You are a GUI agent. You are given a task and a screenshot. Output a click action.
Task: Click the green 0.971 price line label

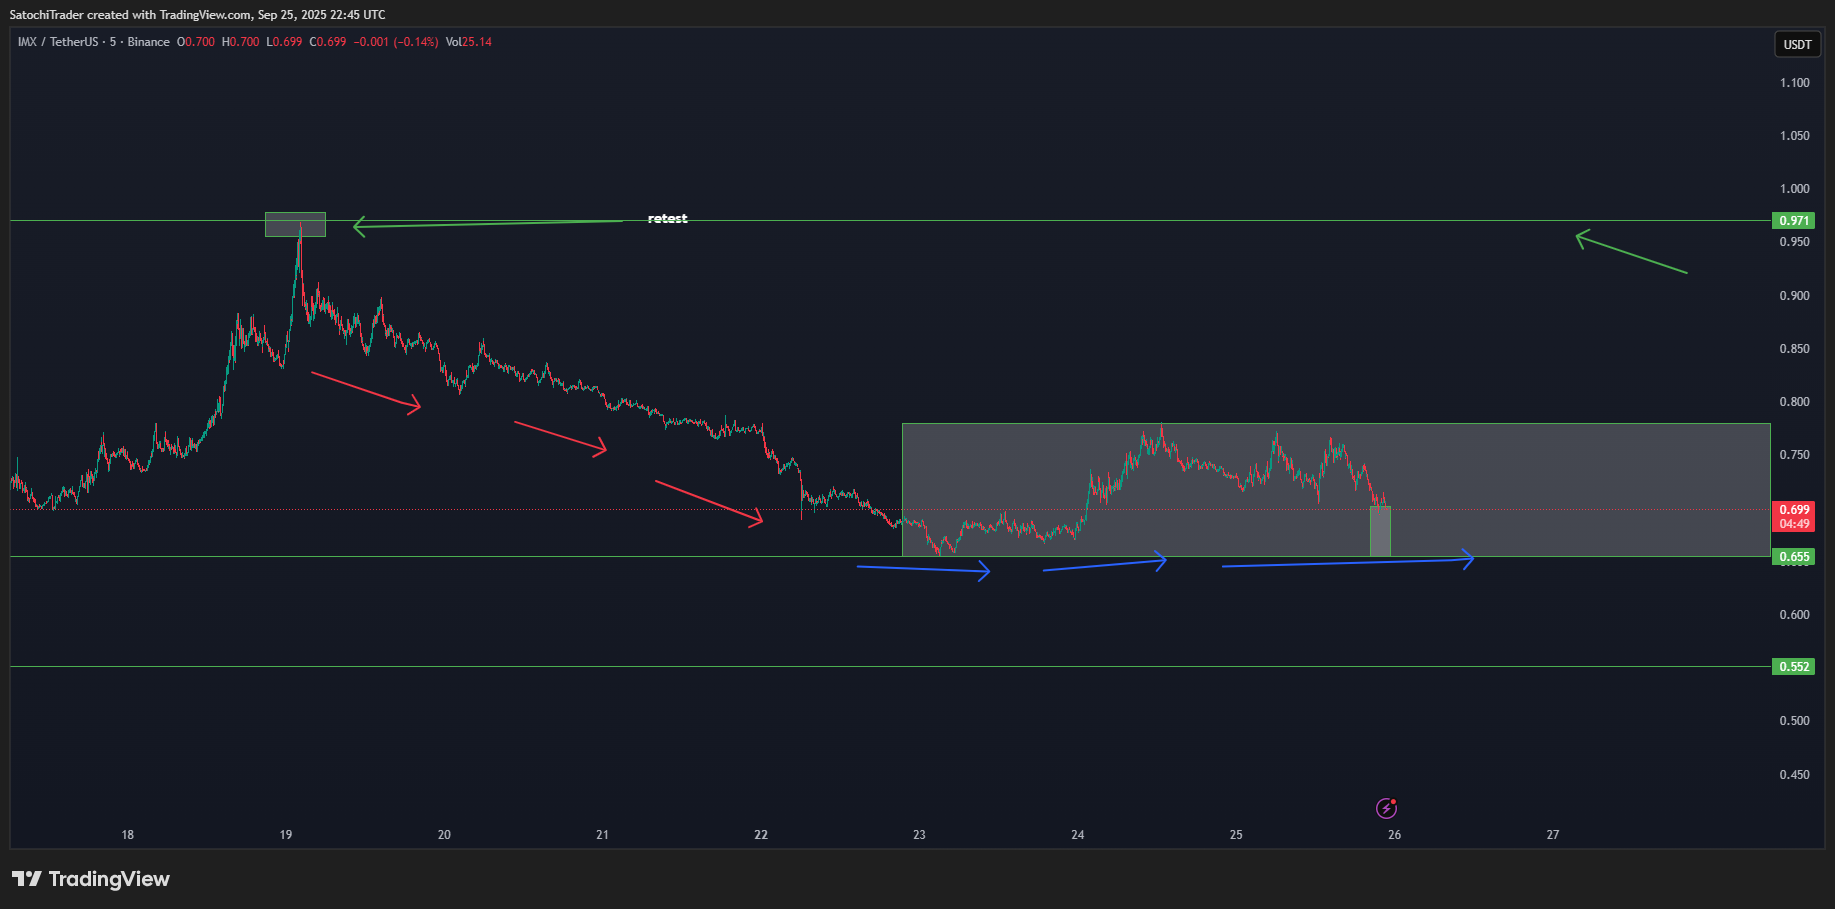(x=1793, y=220)
